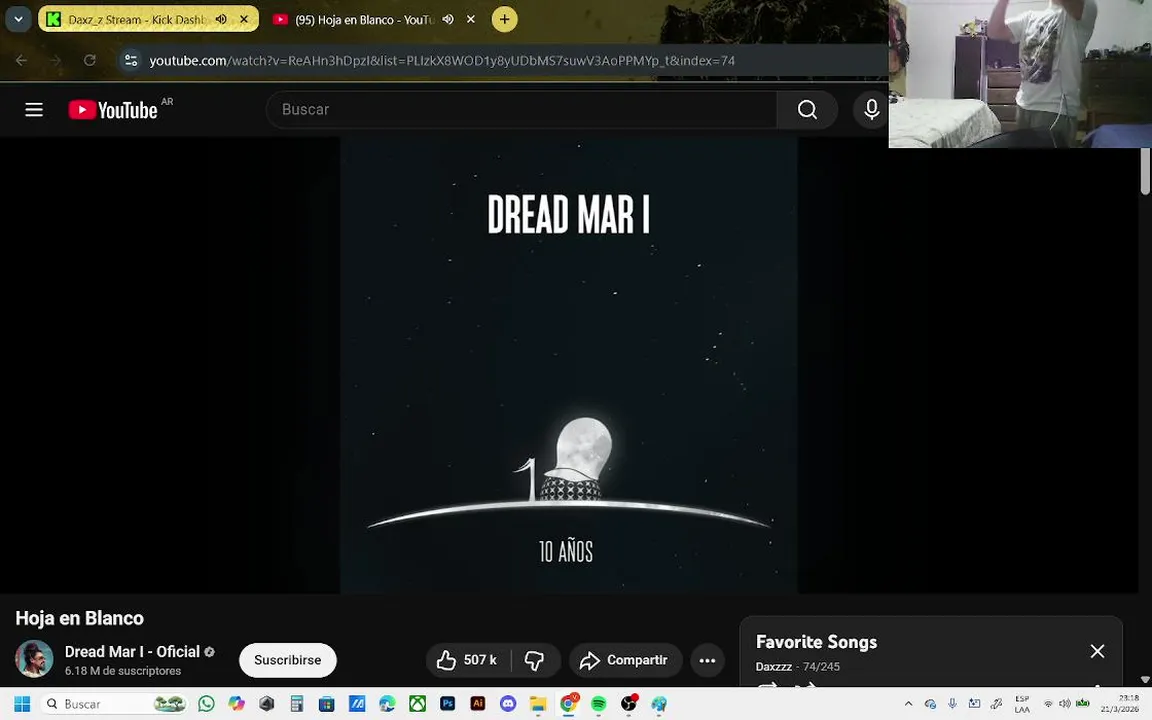Focus the YouTube Buscar search field
1152x720 pixels.
pos(522,109)
